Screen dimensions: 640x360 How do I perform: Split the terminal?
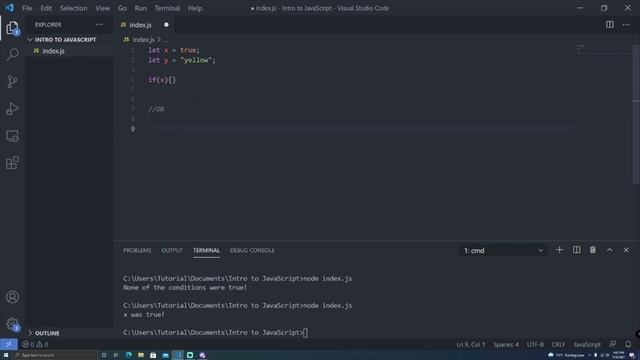coord(576,250)
